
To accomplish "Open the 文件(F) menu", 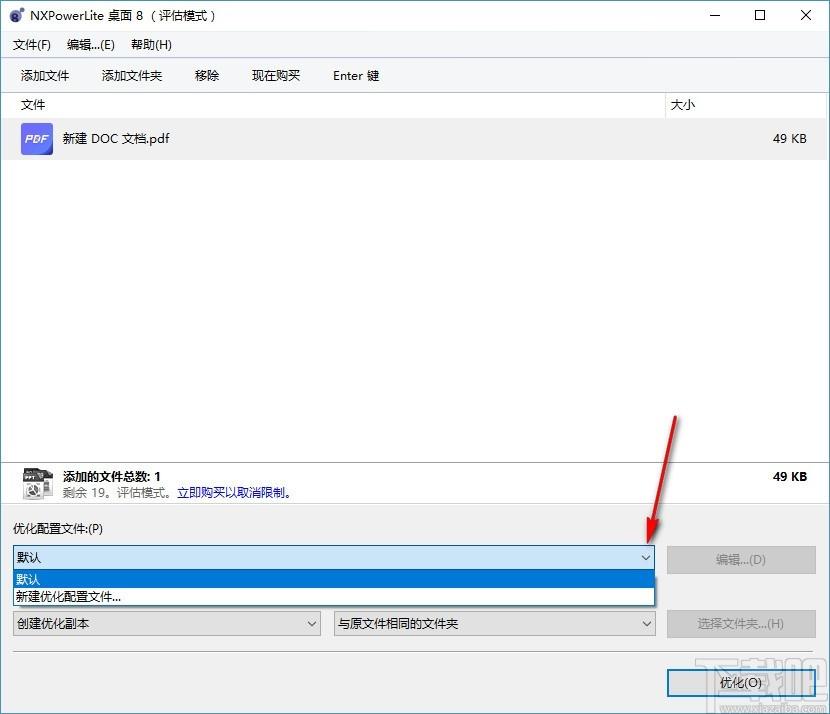I will [x=32, y=45].
